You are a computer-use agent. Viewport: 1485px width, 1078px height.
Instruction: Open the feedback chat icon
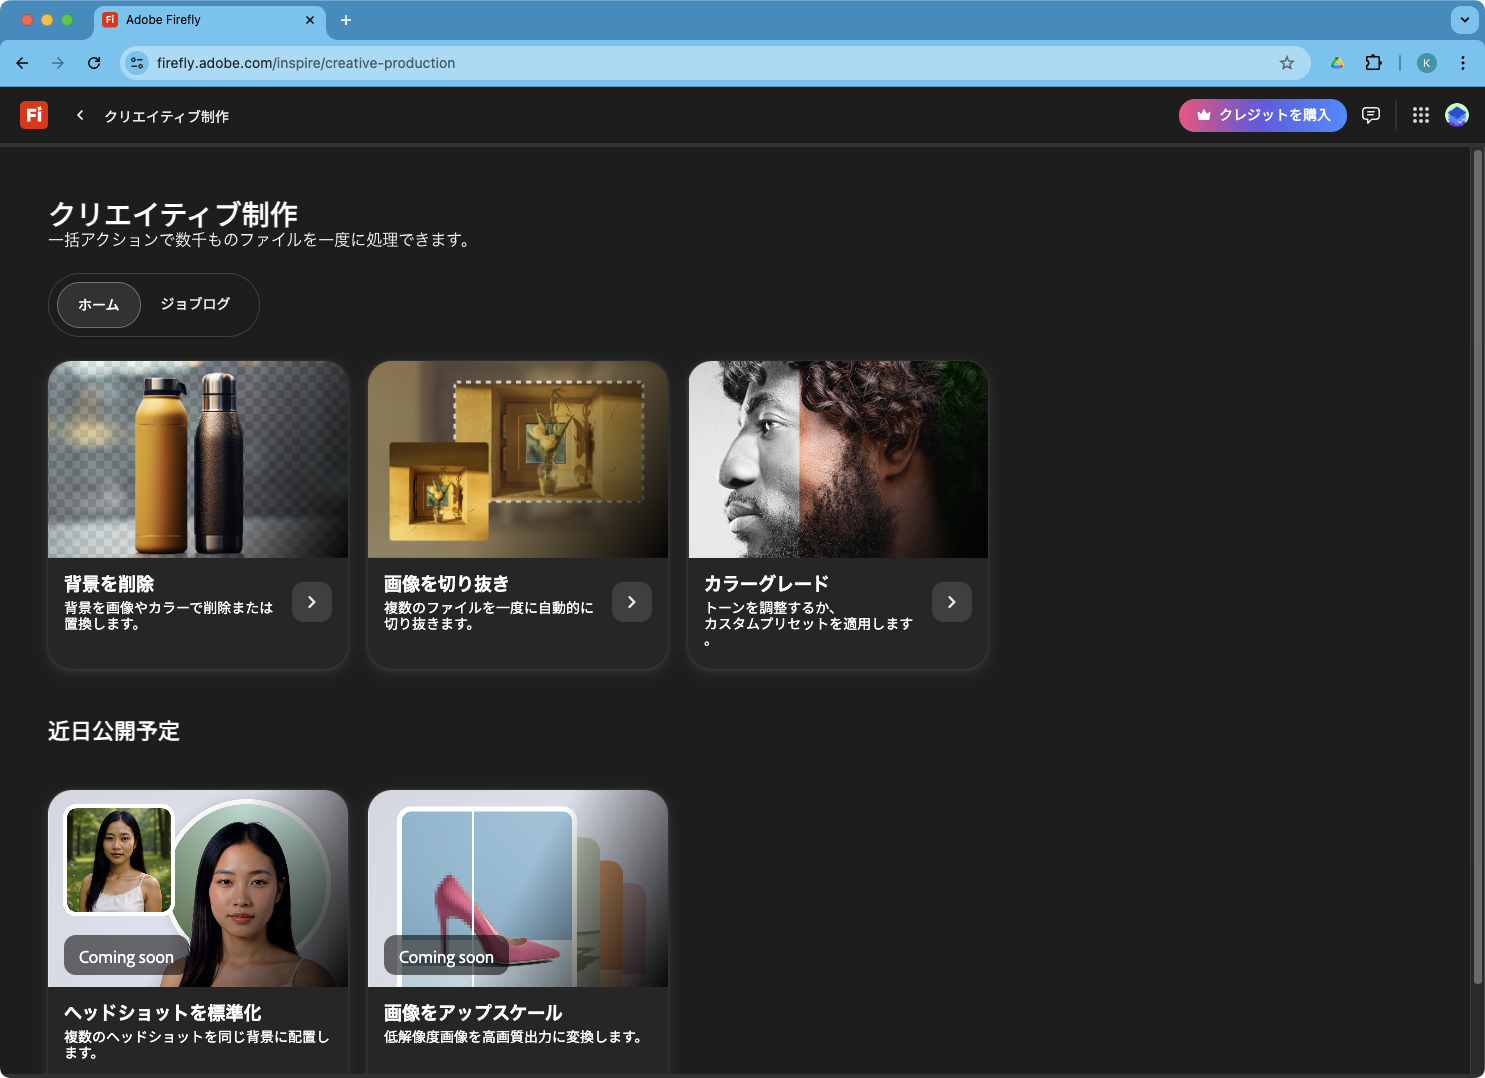pyautogui.click(x=1371, y=115)
